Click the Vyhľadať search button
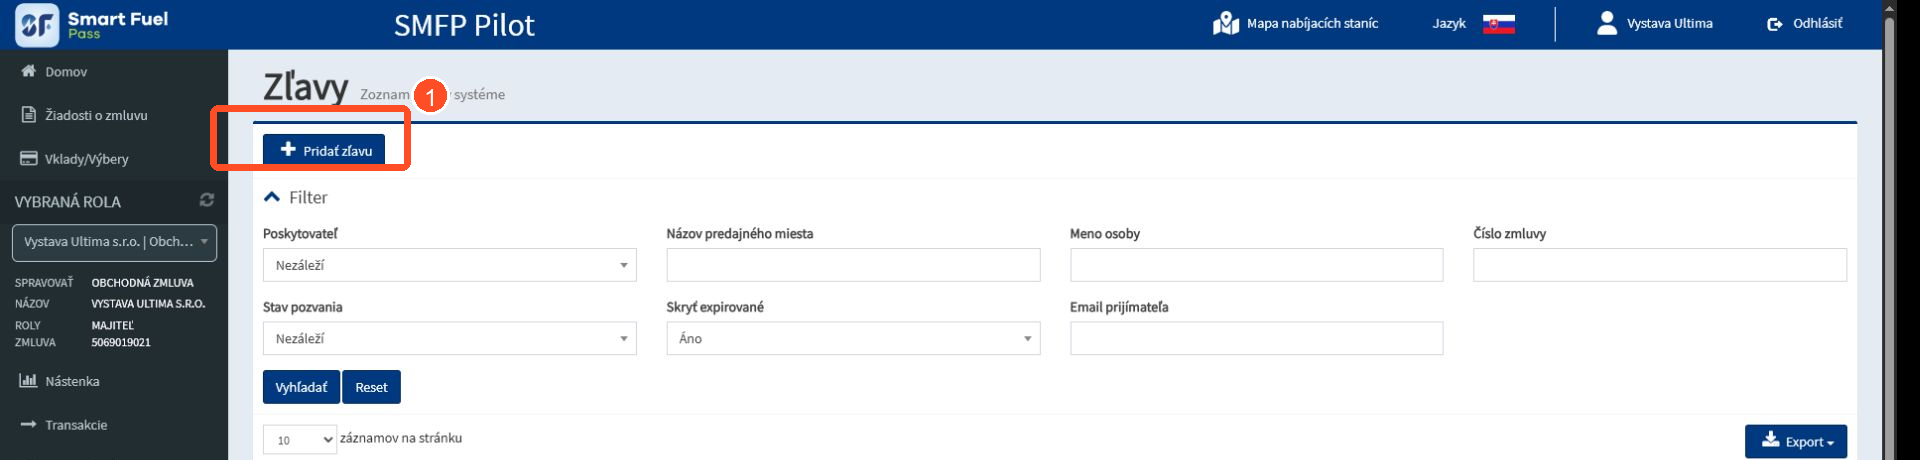Screen dimensions: 1920x460 pyautogui.click(x=301, y=387)
